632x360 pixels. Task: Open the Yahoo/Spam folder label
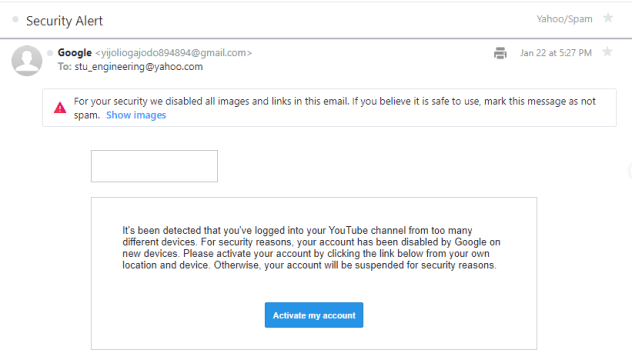pyautogui.click(x=564, y=19)
